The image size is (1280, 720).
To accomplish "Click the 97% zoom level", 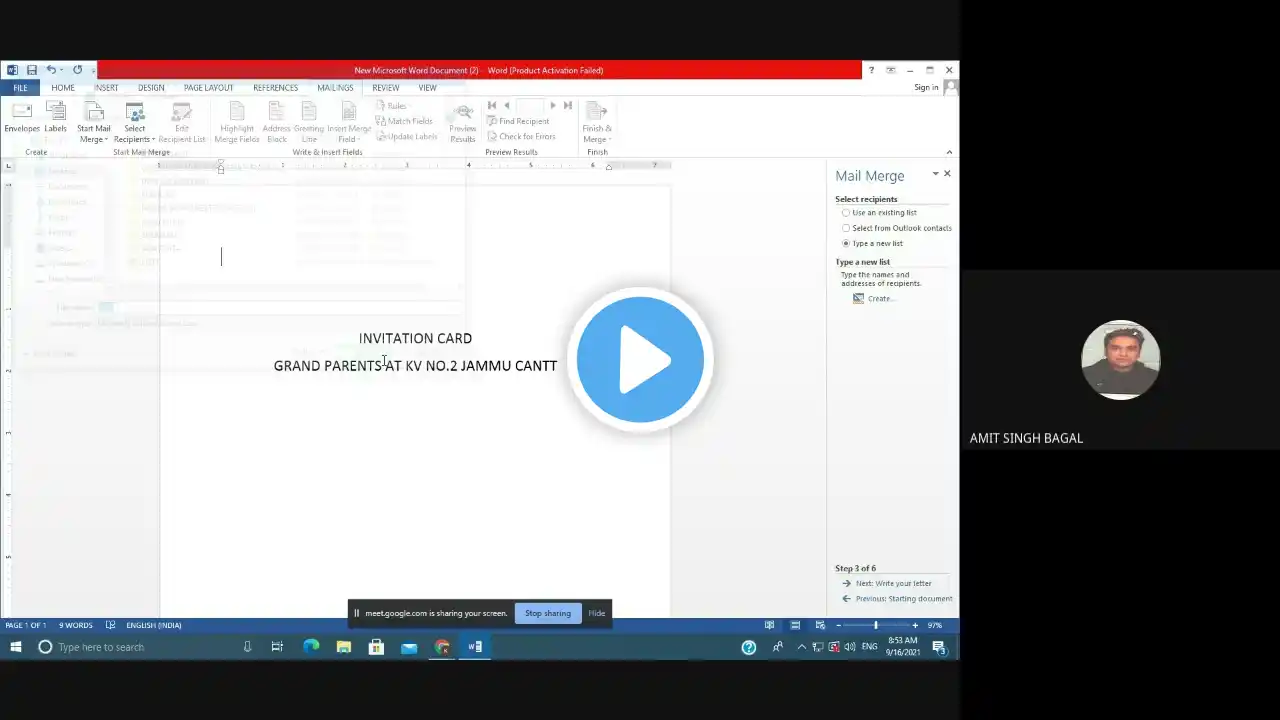I will 936,625.
